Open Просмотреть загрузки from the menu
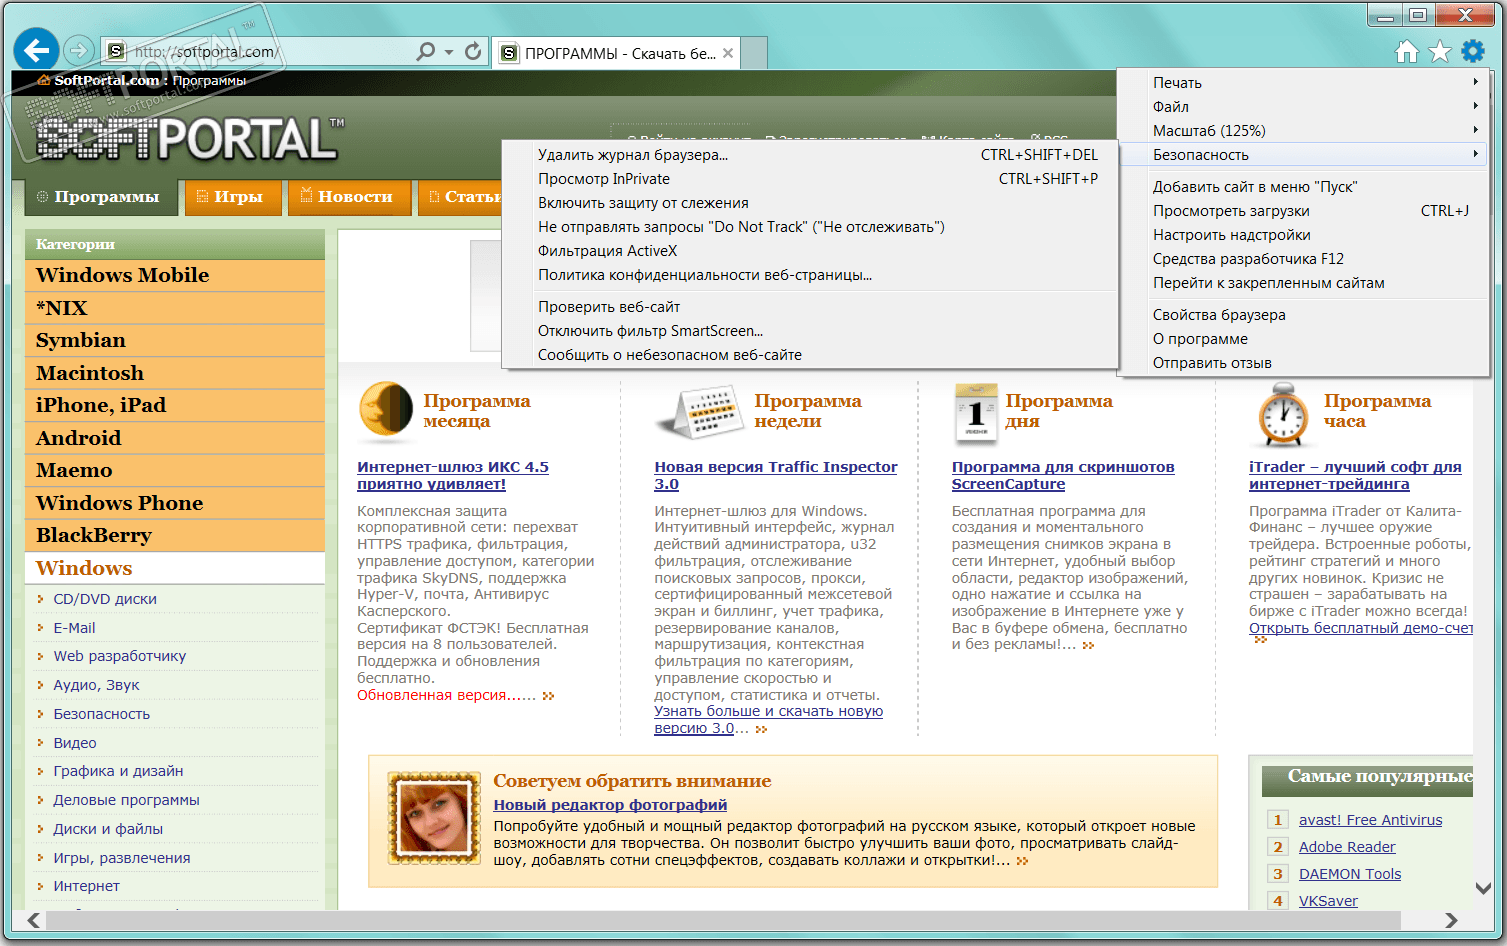1507x946 pixels. coord(1304,210)
